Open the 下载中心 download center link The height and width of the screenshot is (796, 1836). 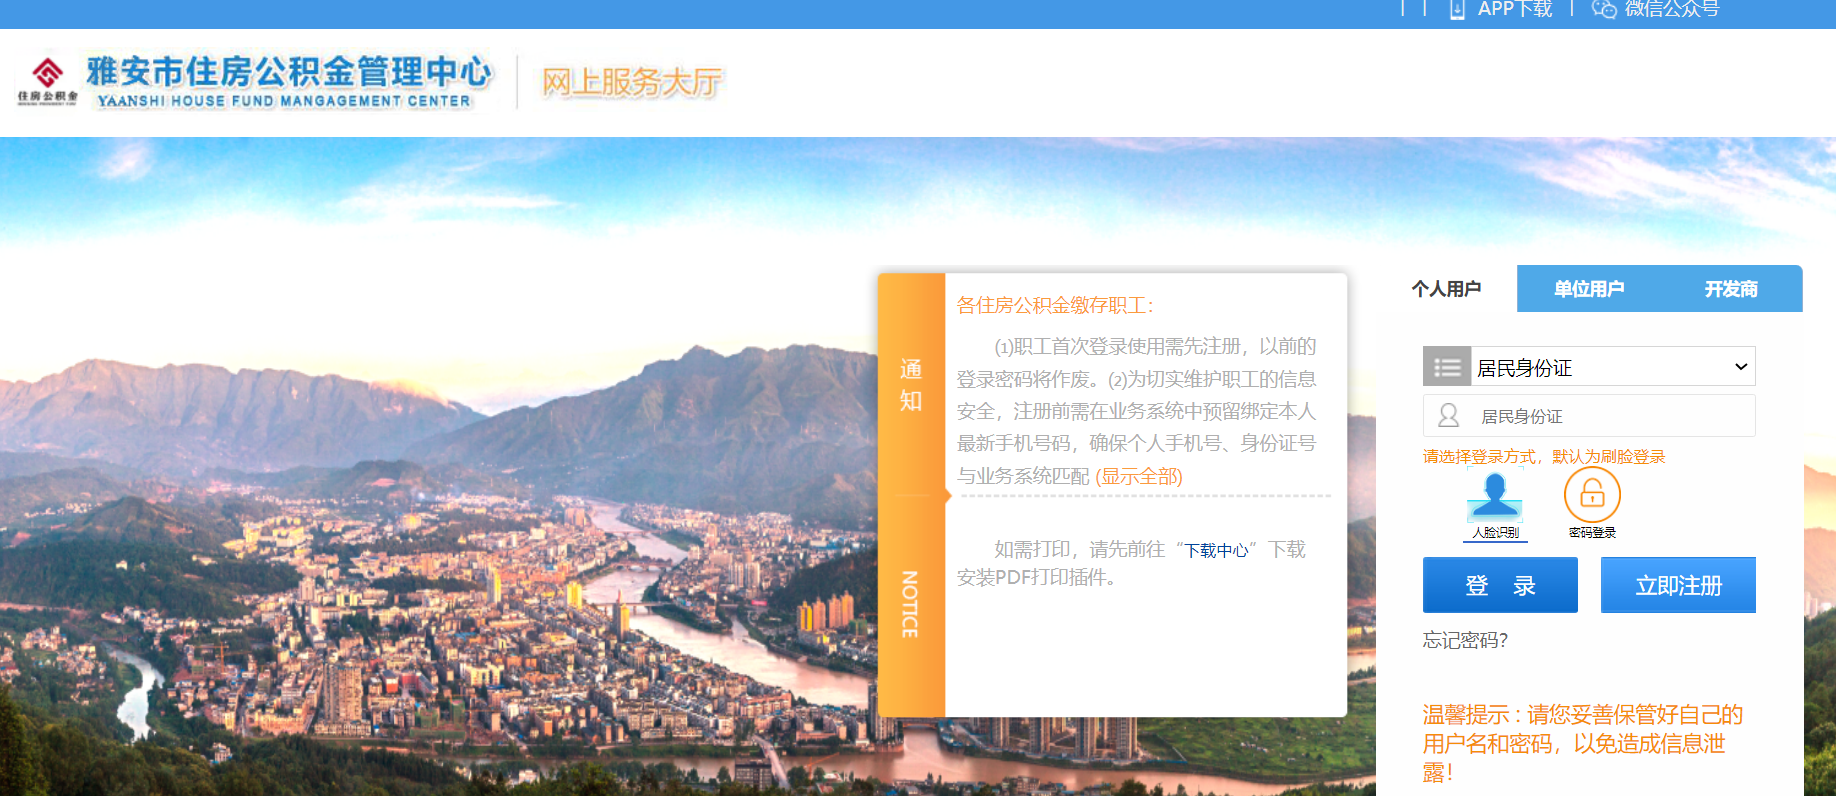(x=1216, y=550)
